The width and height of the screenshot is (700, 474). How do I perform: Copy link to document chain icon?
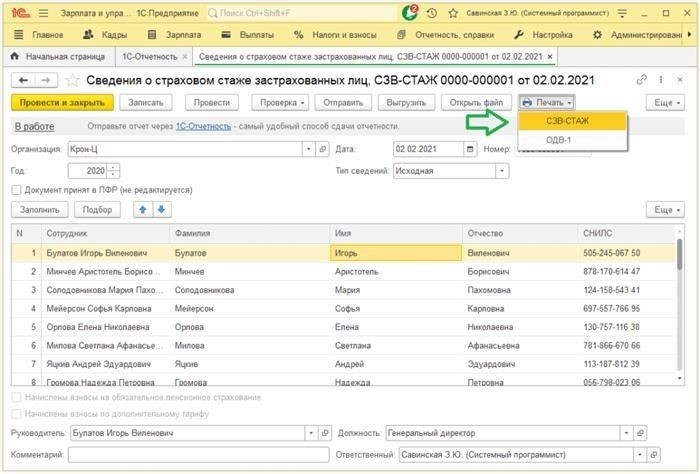coord(642,80)
